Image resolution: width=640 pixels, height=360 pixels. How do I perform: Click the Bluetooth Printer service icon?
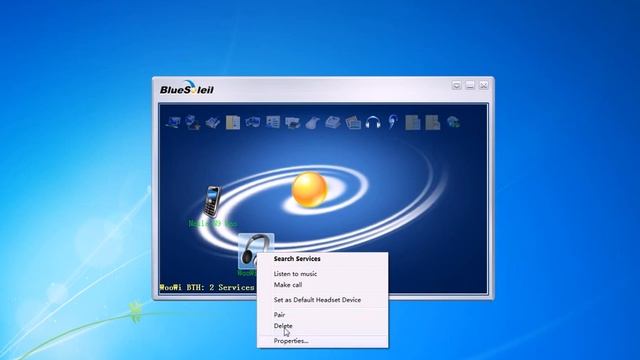pos(293,122)
